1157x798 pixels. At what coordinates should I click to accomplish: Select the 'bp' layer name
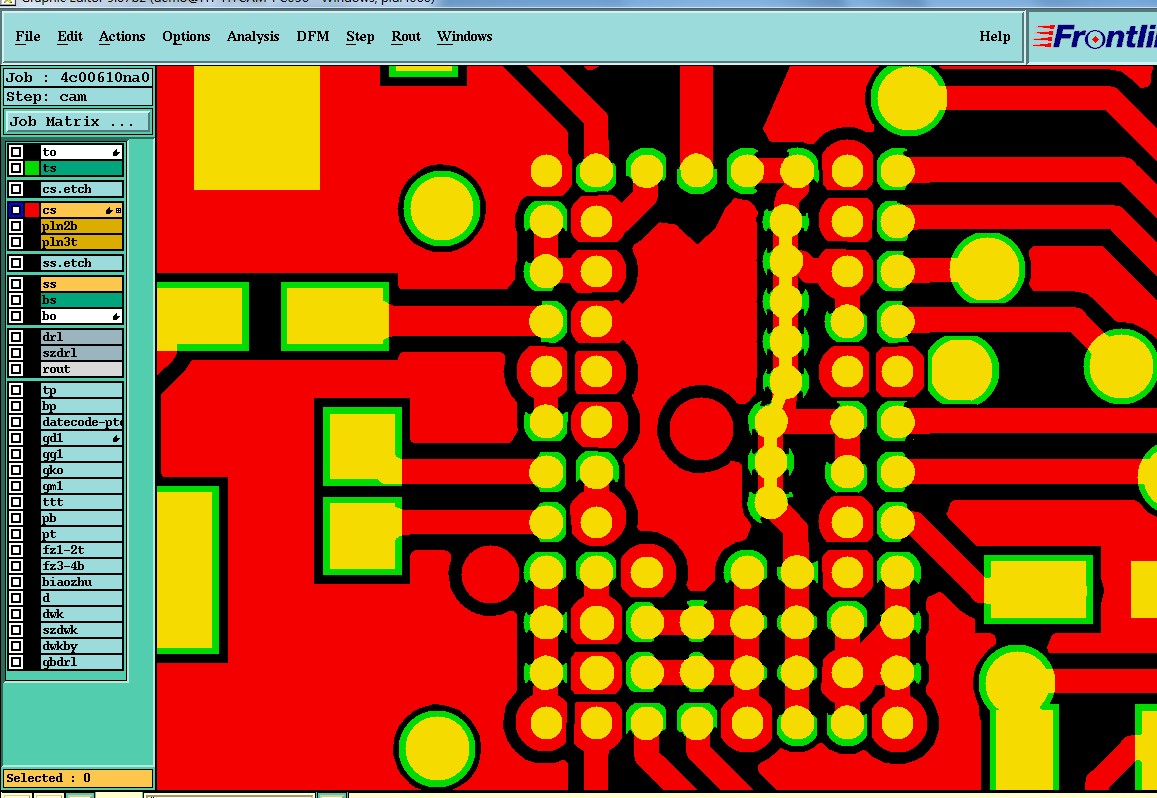click(81, 406)
